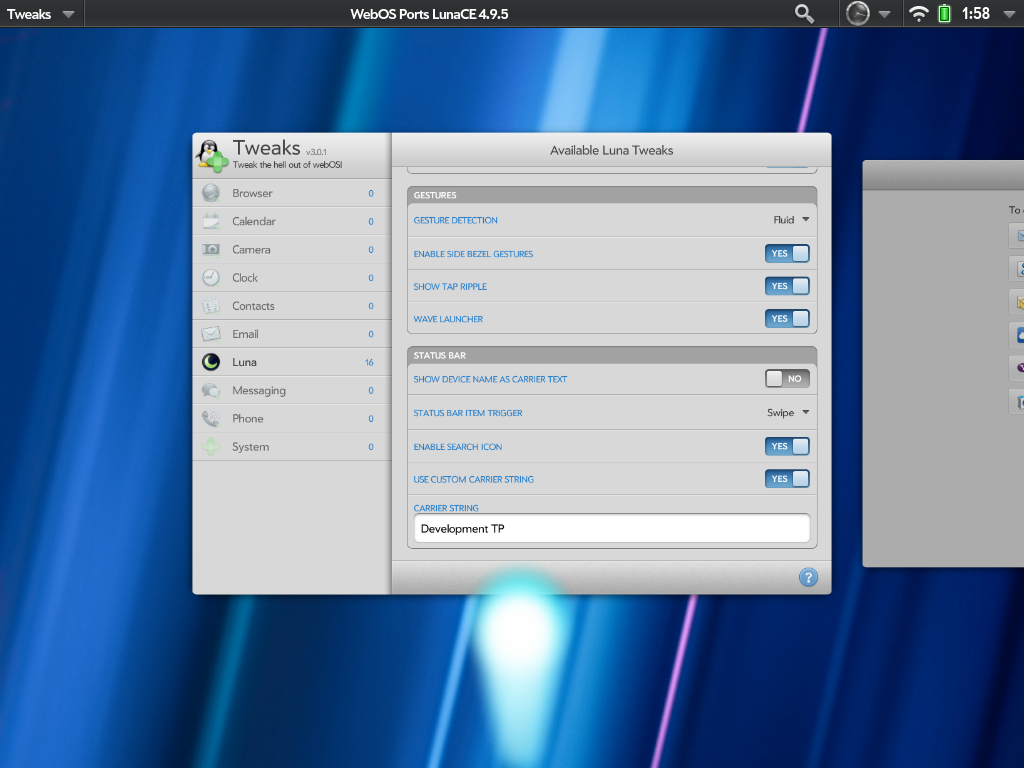Open the help question mark icon
The width and height of the screenshot is (1024, 768).
[x=808, y=577]
